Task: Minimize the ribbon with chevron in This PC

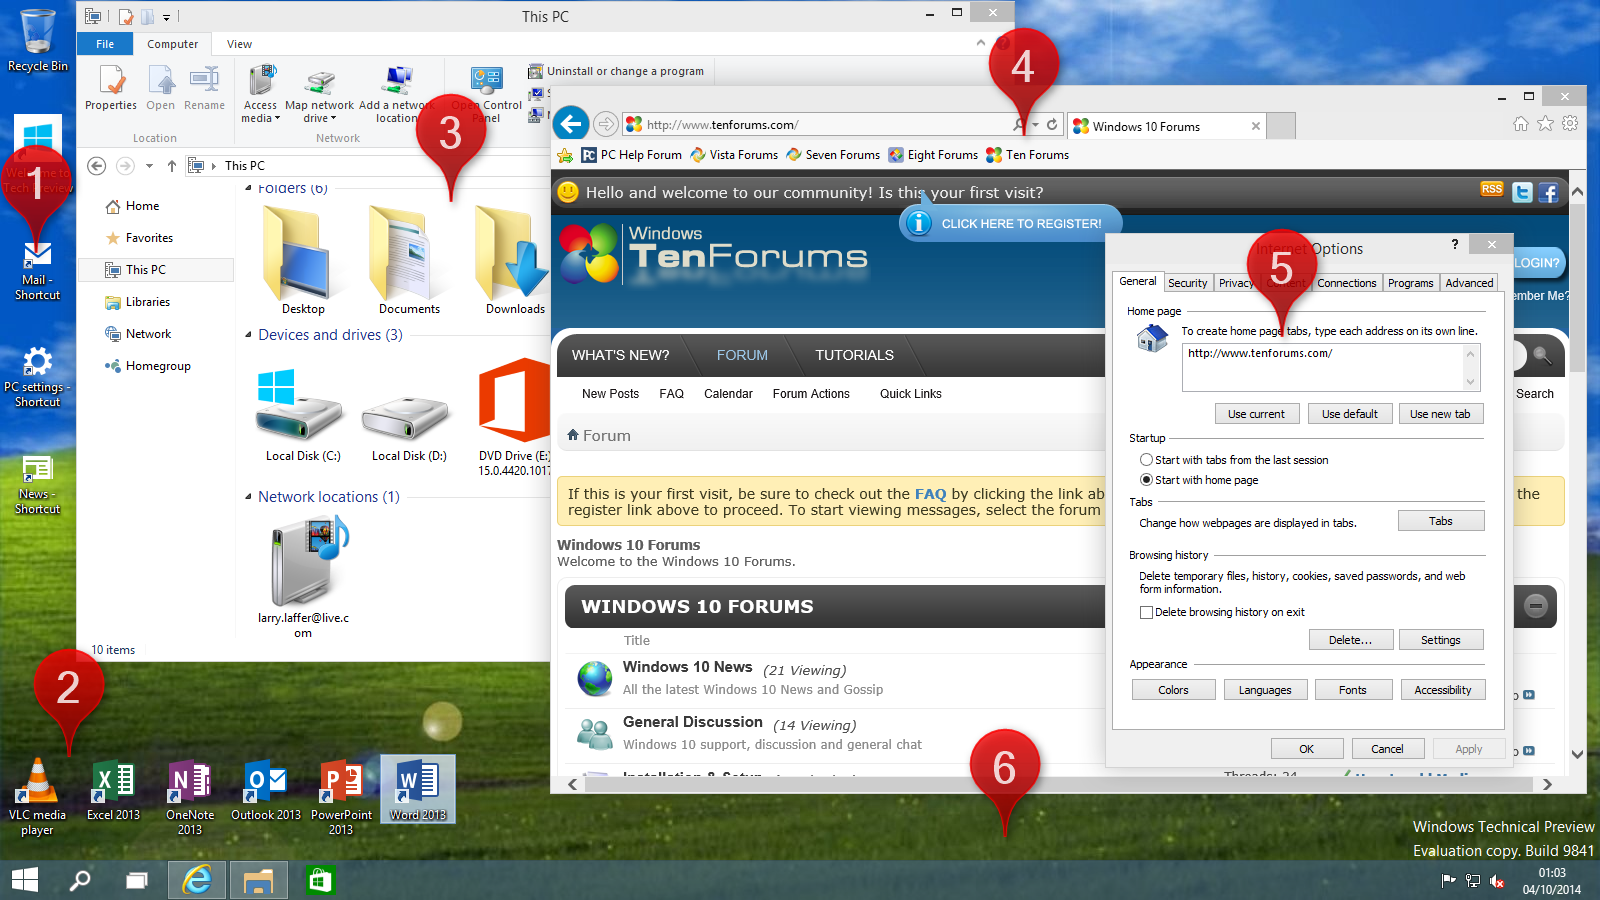Action: [x=981, y=43]
